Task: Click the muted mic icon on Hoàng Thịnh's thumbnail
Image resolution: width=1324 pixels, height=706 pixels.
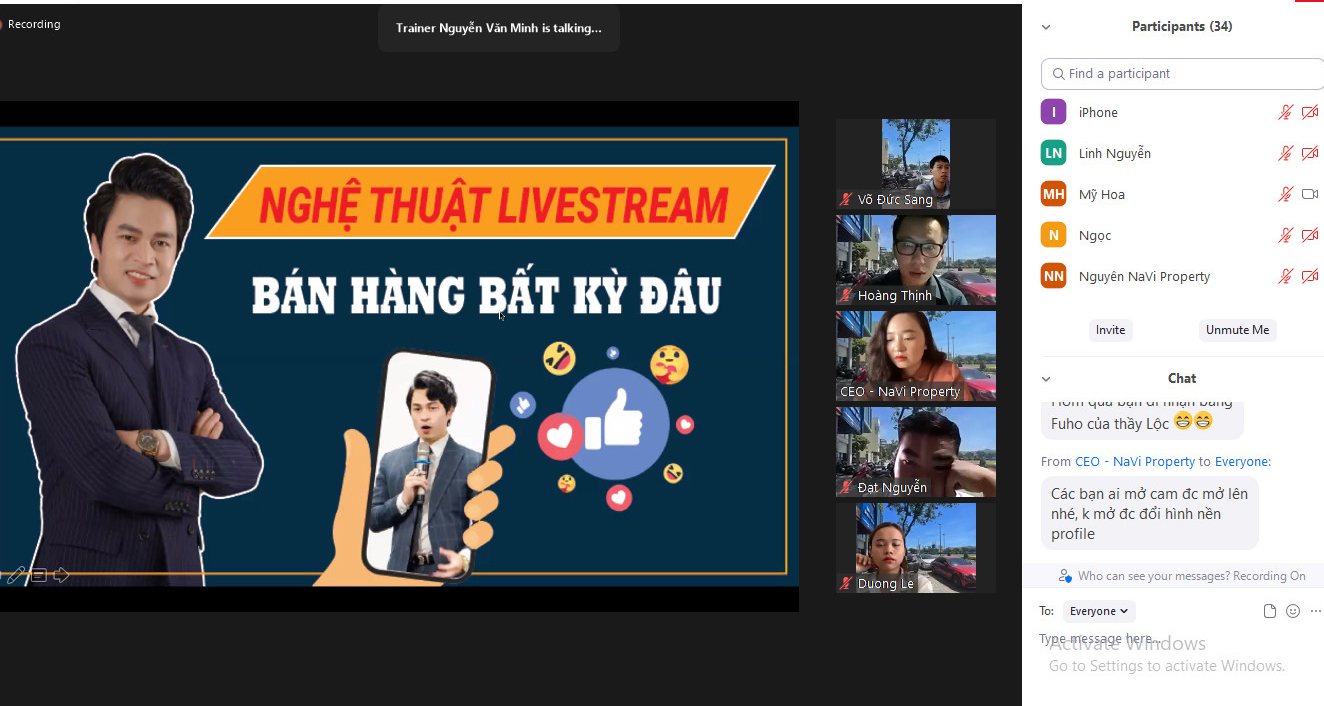Action: pyautogui.click(x=846, y=296)
